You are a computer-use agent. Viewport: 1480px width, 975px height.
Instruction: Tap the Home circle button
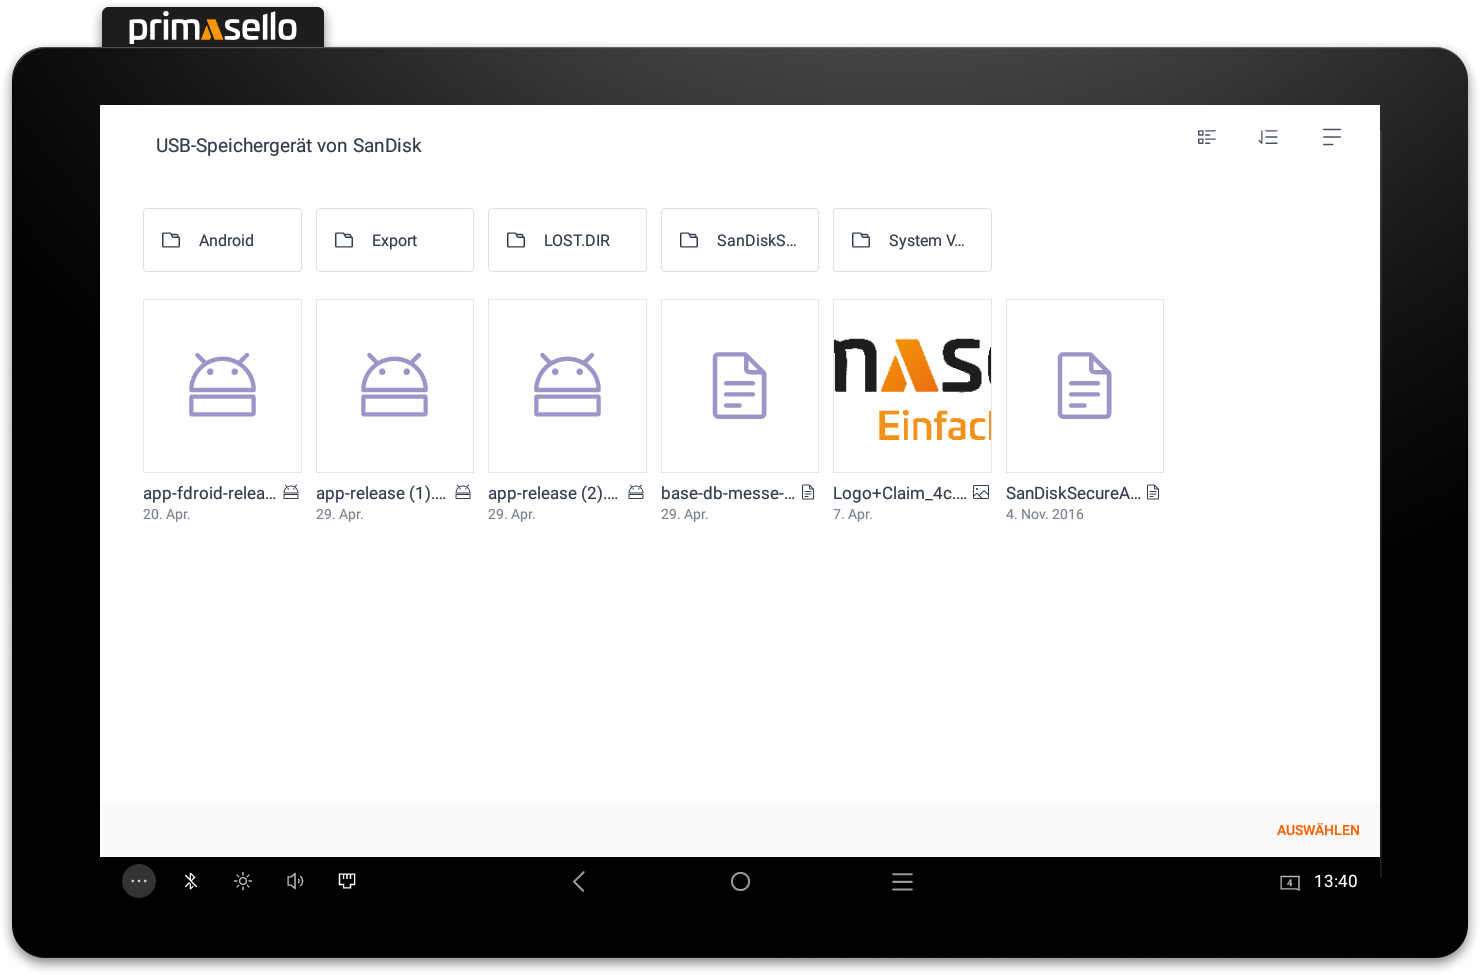[x=740, y=881]
